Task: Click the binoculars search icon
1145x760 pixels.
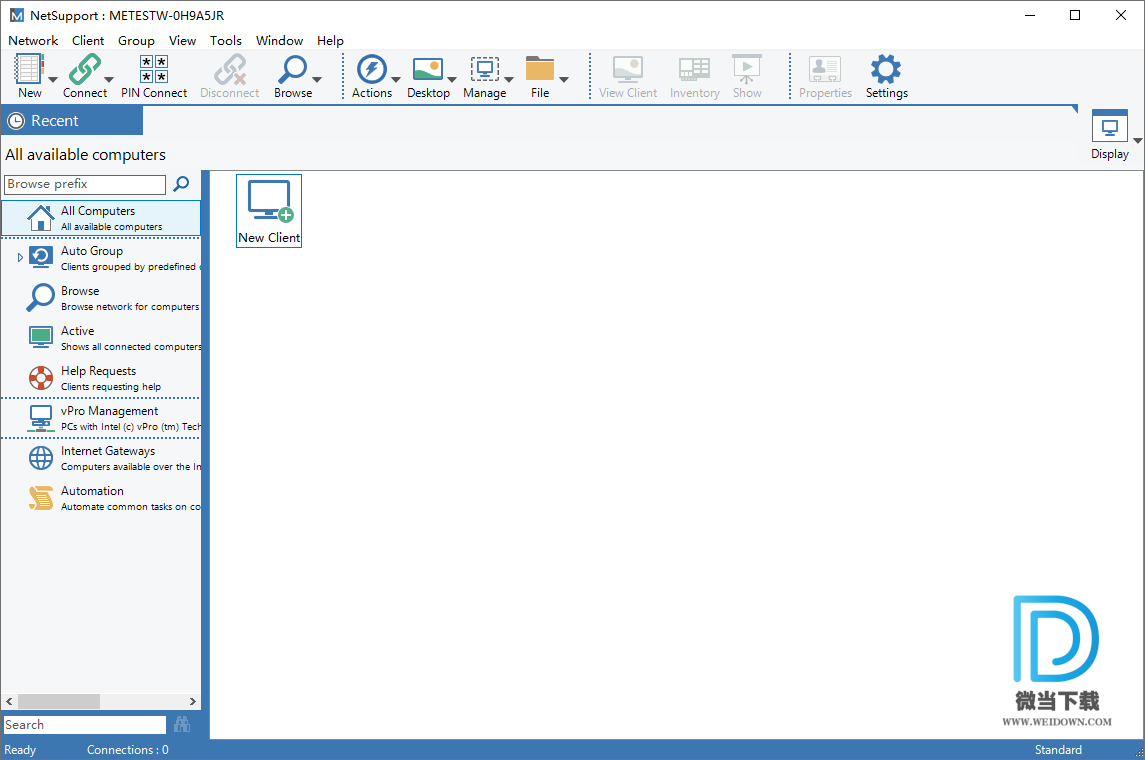Action: click(182, 724)
